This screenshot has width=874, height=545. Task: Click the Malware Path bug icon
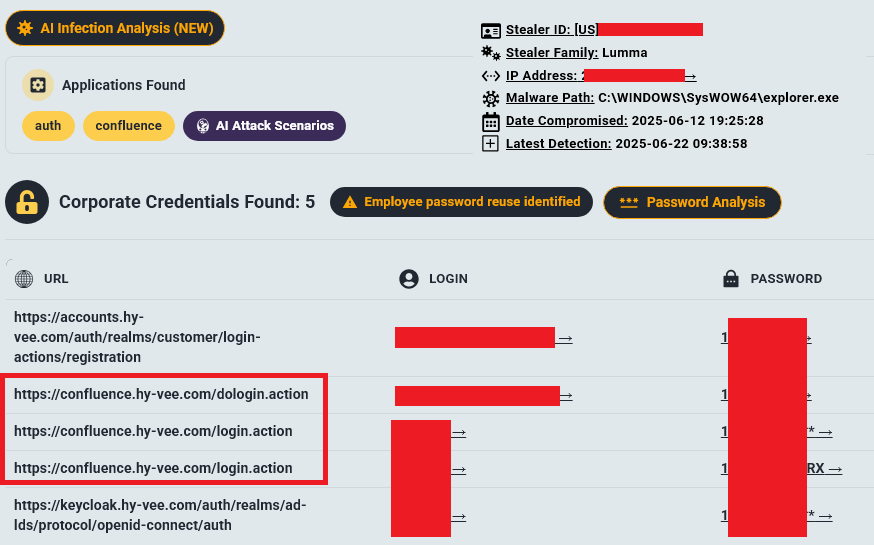[x=491, y=99]
